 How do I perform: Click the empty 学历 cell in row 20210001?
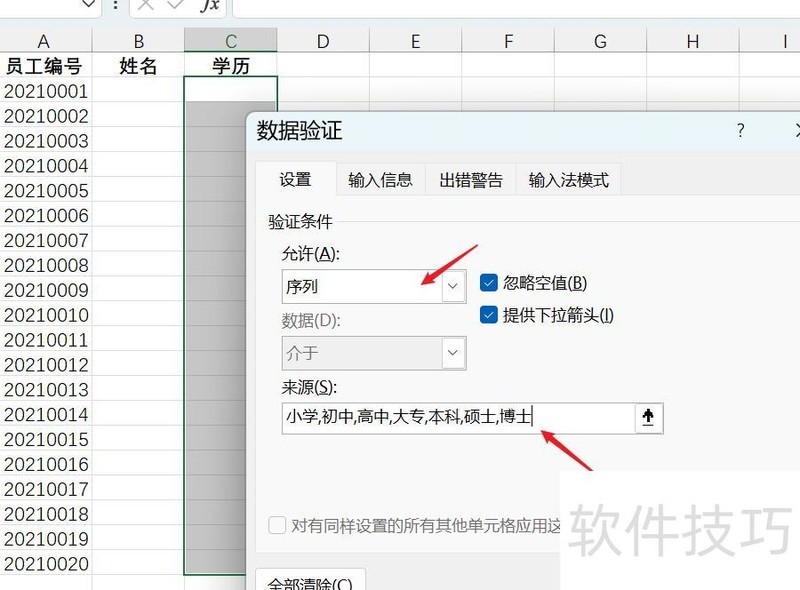[231, 90]
